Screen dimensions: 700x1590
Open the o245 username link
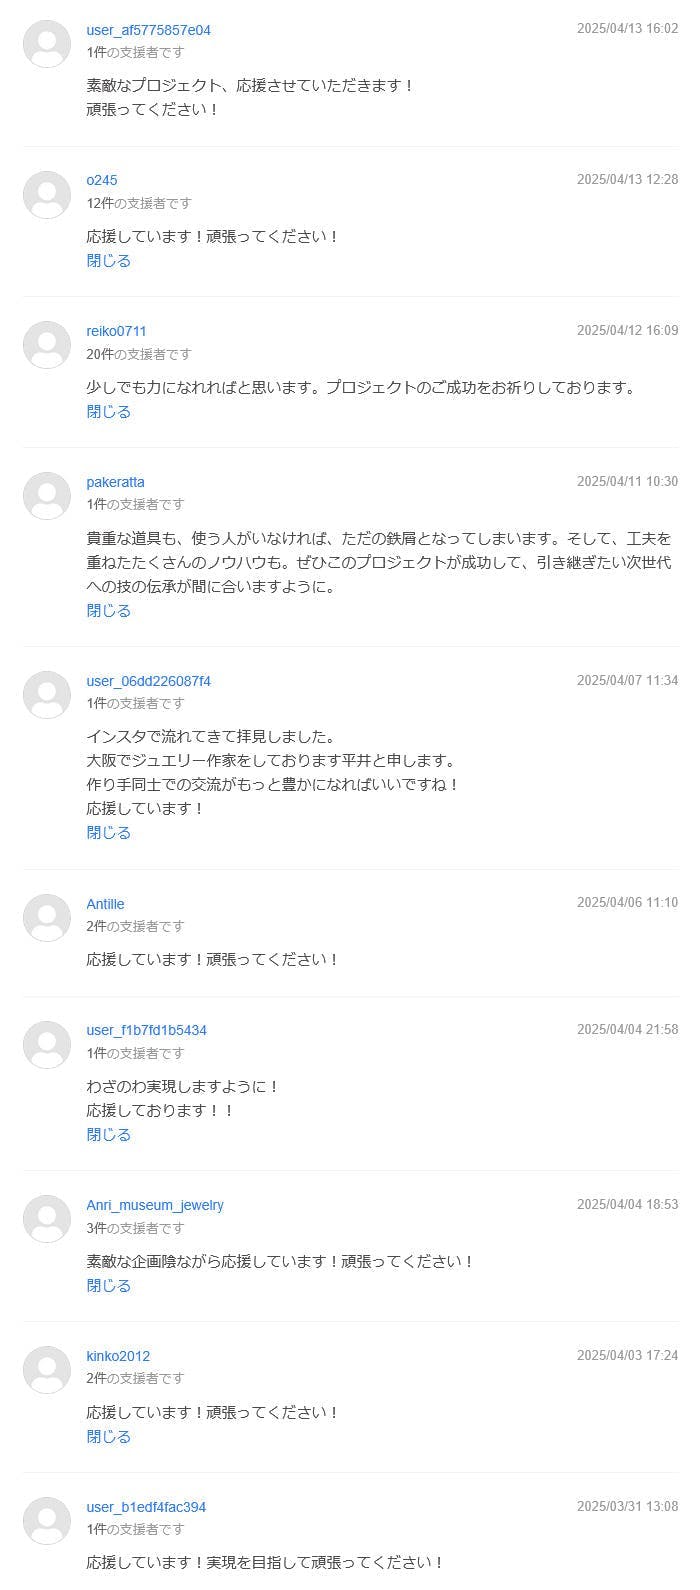point(102,180)
